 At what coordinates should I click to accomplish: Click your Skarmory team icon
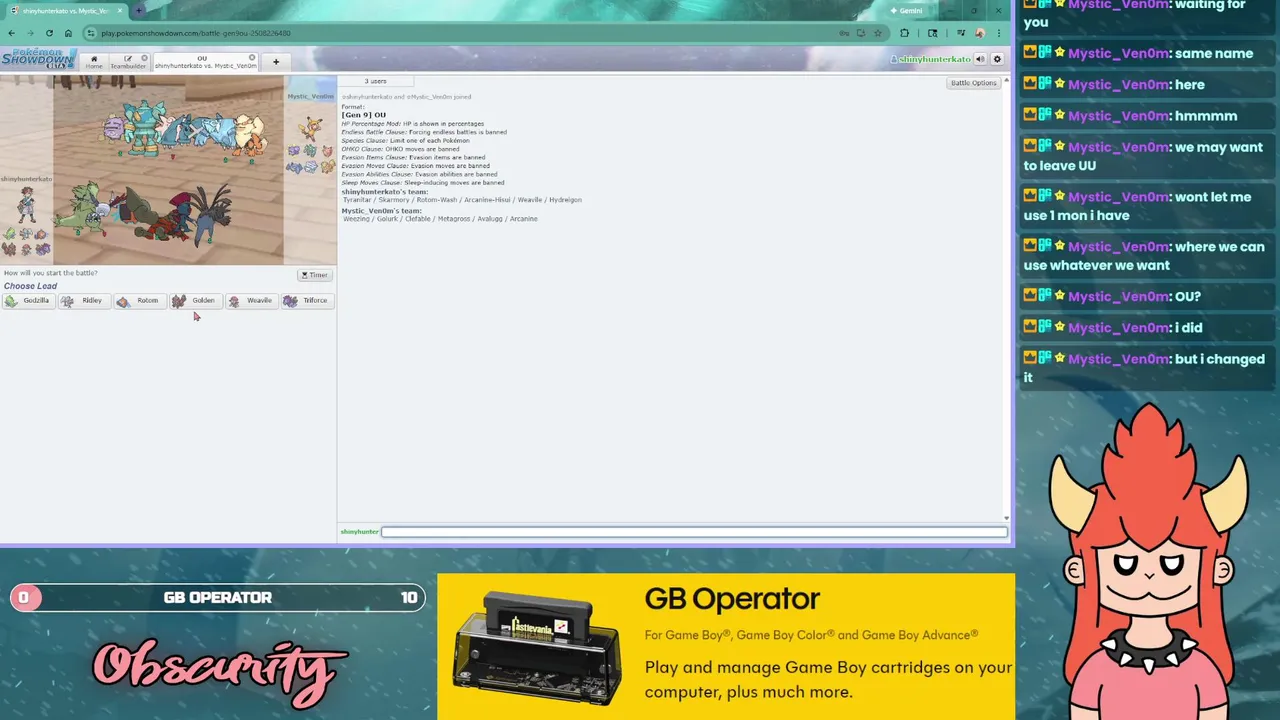(26, 233)
